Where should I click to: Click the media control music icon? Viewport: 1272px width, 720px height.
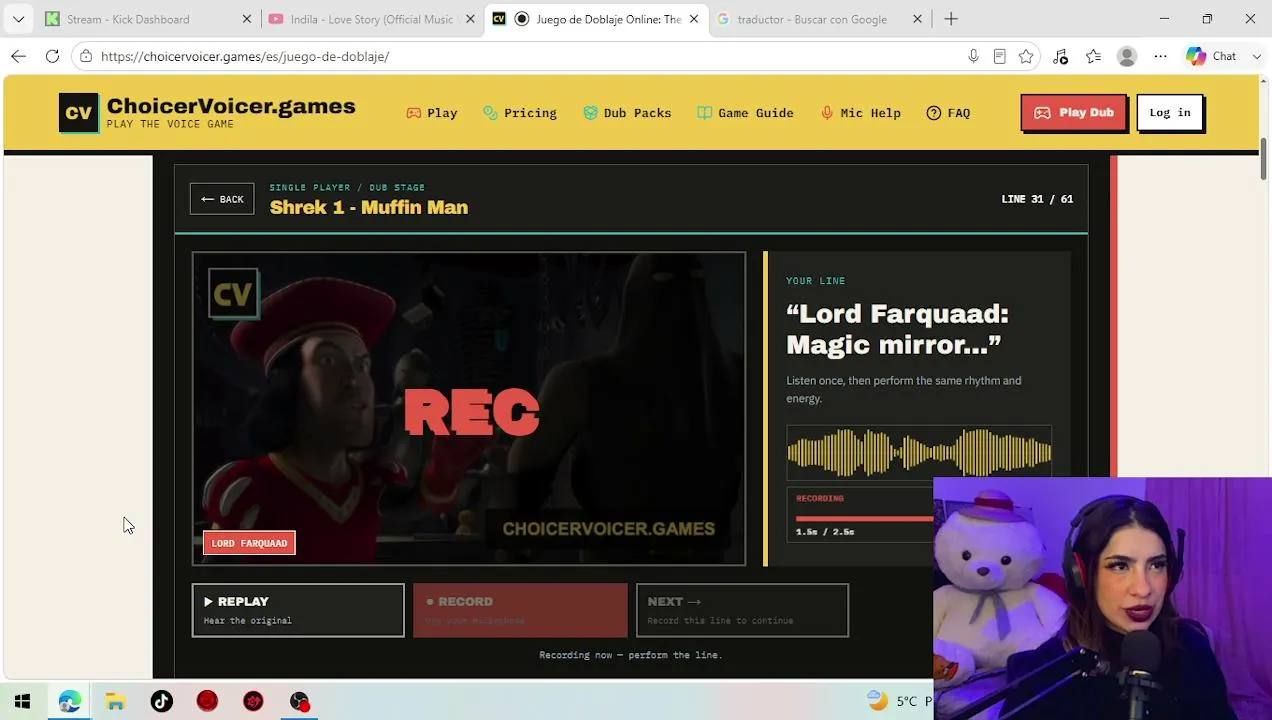1060,56
